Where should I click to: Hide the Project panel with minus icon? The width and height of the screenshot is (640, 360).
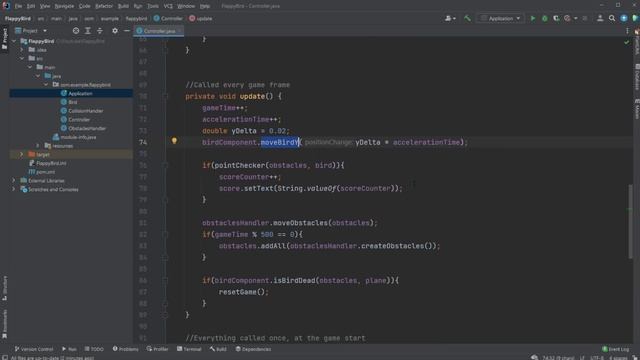[x=127, y=31]
